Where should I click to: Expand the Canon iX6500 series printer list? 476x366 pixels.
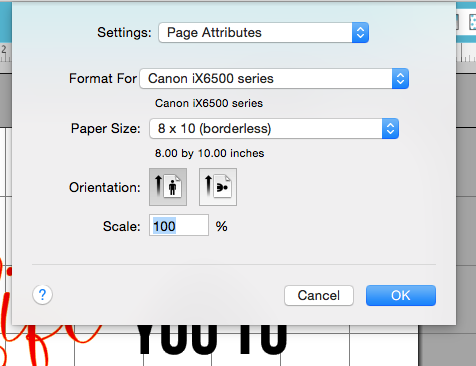(274, 79)
